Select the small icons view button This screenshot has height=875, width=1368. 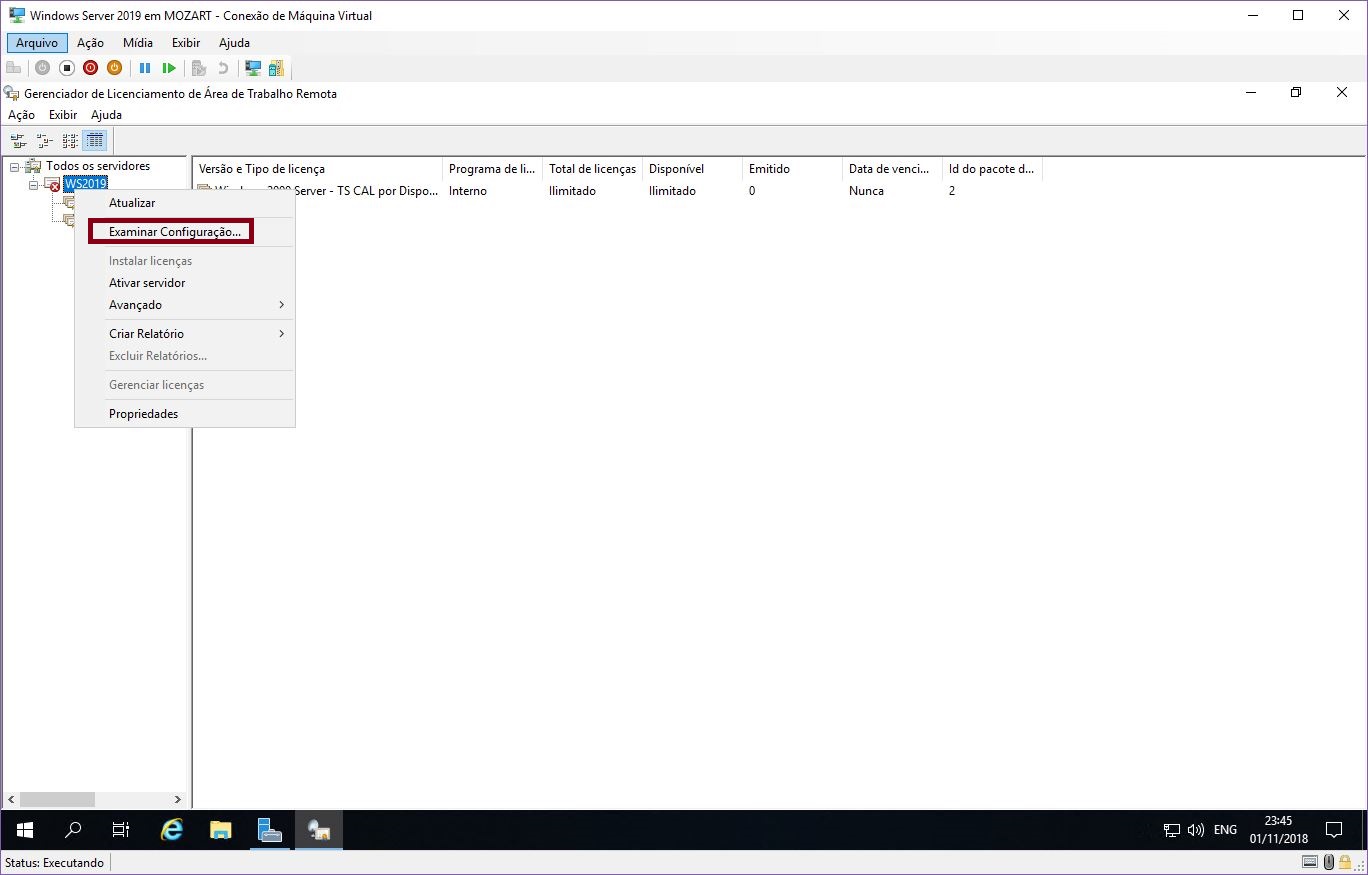(44, 140)
